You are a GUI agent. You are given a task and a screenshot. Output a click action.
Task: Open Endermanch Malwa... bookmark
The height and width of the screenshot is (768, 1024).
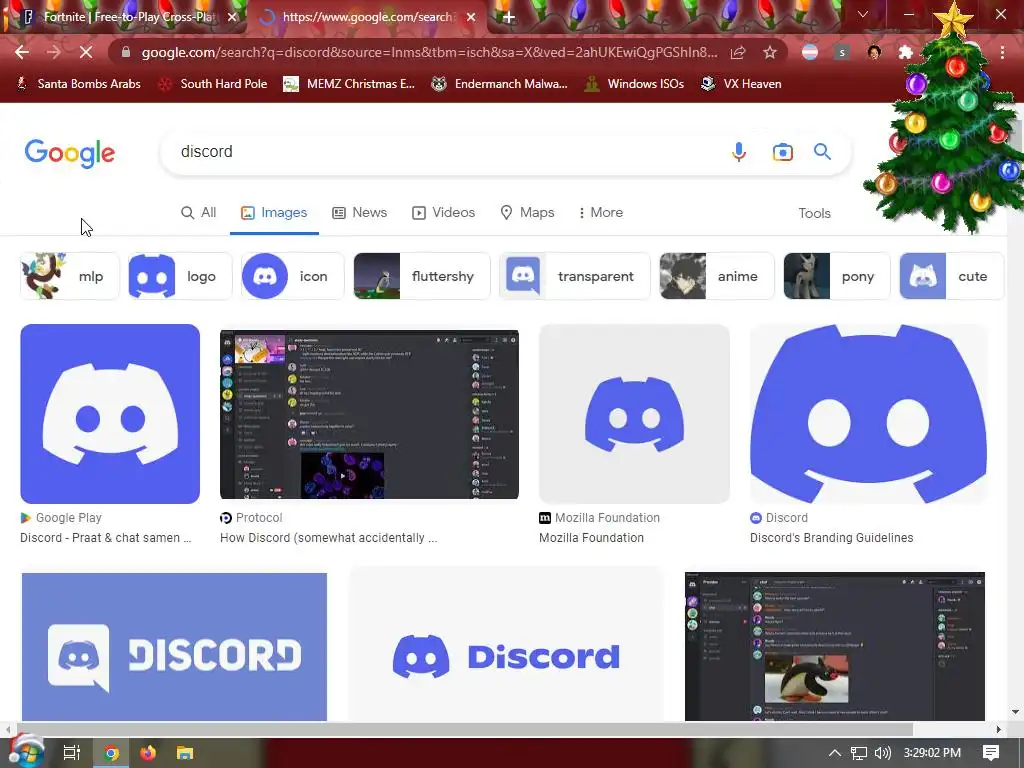499,84
